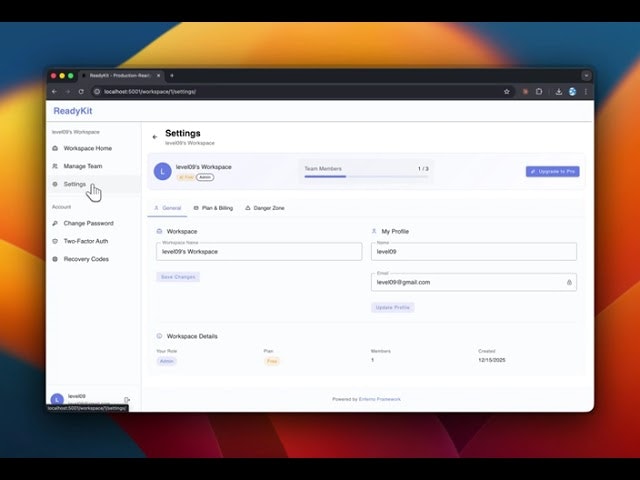640x480 pixels.
Task: Switch to the General tab
Action: click(167, 208)
